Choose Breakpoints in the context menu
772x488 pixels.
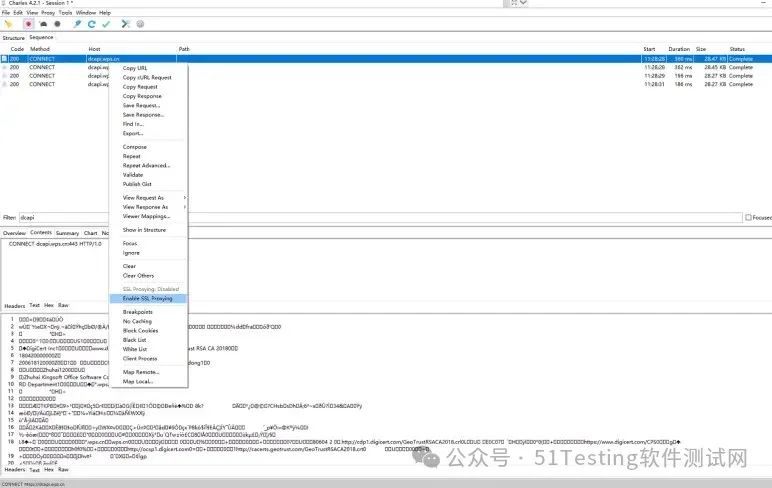tap(138, 312)
